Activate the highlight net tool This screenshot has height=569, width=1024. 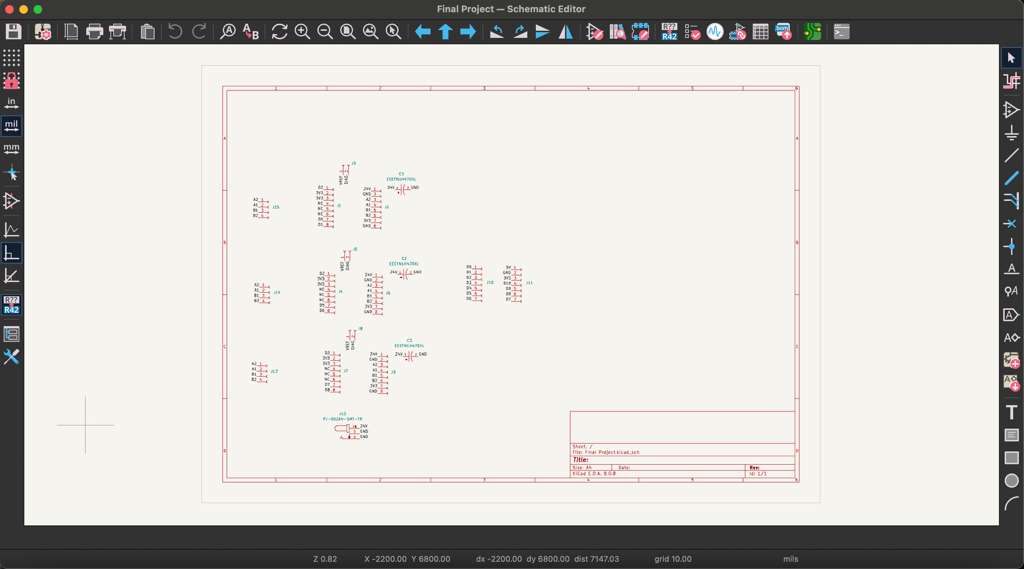[x=1011, y=81]
